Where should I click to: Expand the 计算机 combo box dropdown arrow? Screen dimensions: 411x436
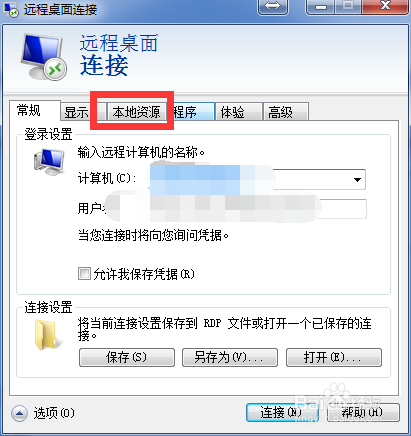357,180
